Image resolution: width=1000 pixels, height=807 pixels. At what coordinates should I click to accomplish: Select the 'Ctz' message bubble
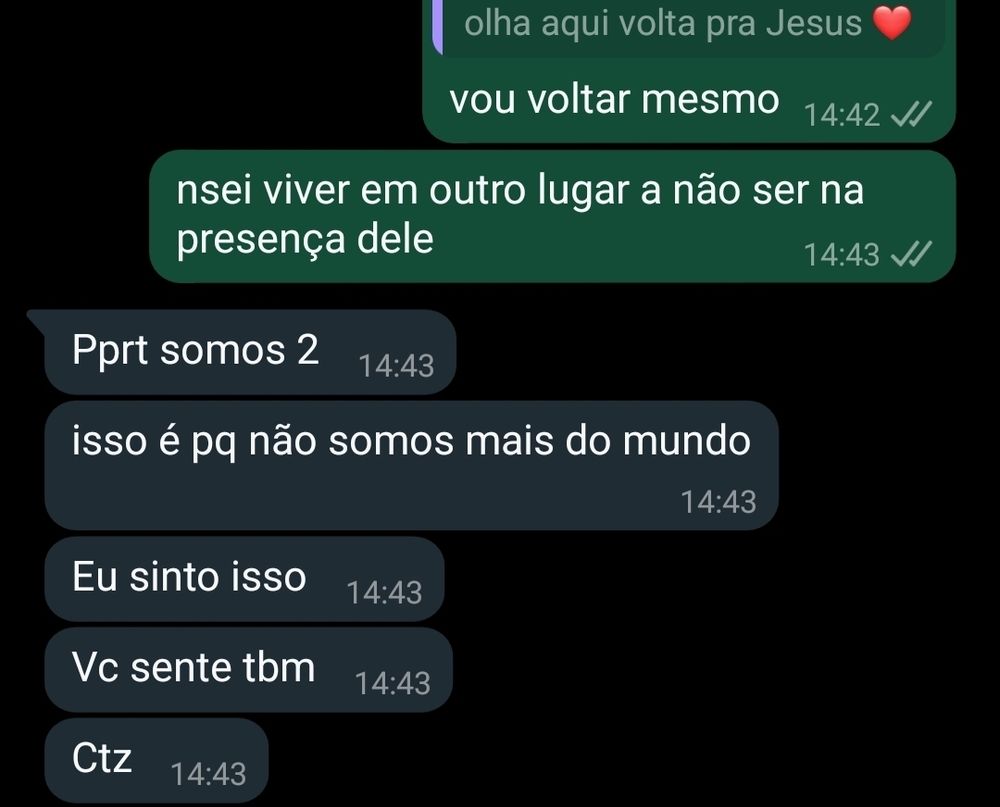(x=156, y=760)
